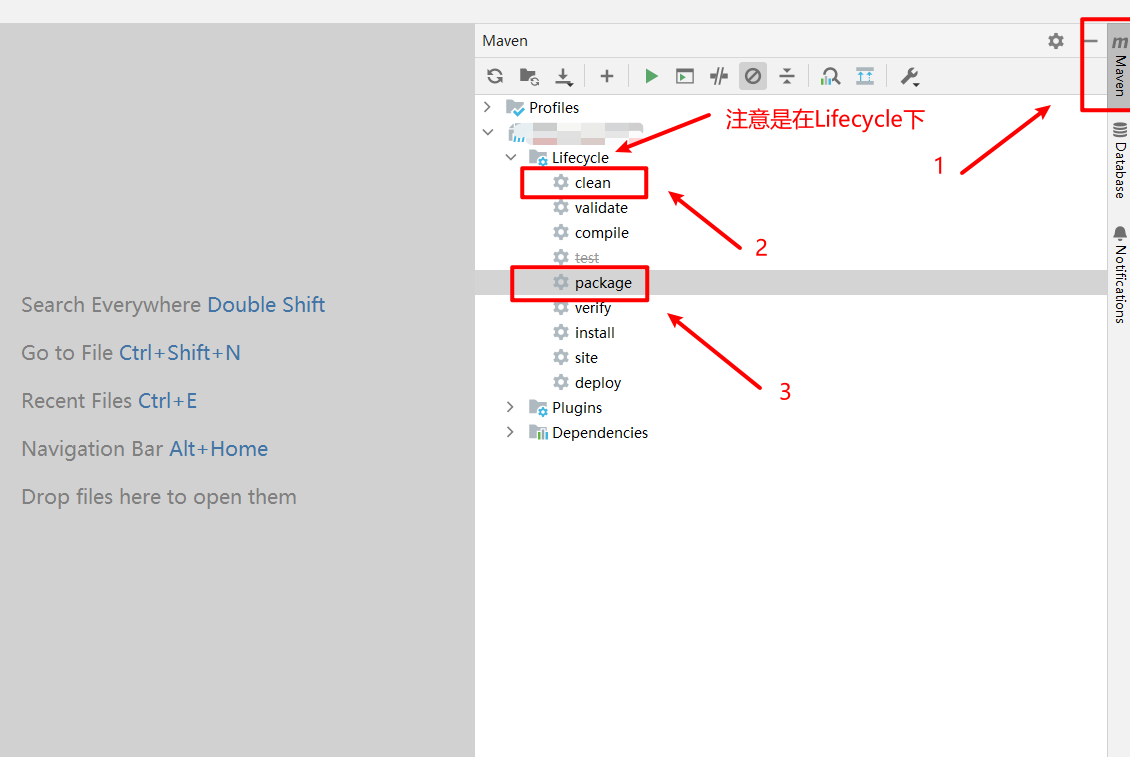Viewport: 1130px width, 757px height.
Task: Select the compile lifecycle goal
Action: click(602, 233)
